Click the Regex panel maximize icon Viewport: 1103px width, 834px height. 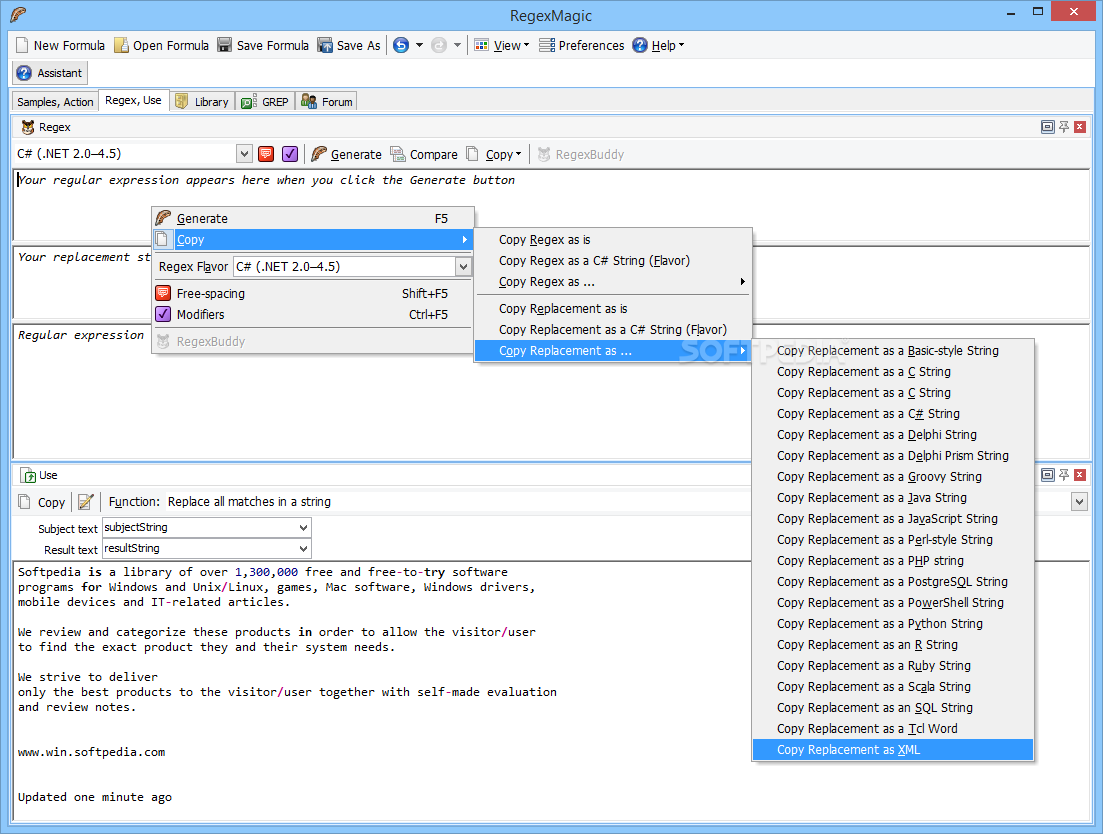click(1047, 127)
